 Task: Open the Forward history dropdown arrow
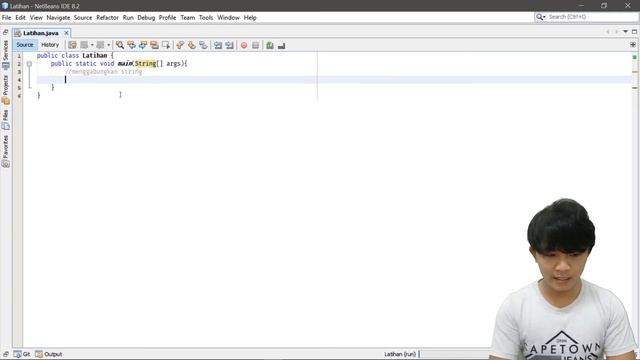(108, 45)
